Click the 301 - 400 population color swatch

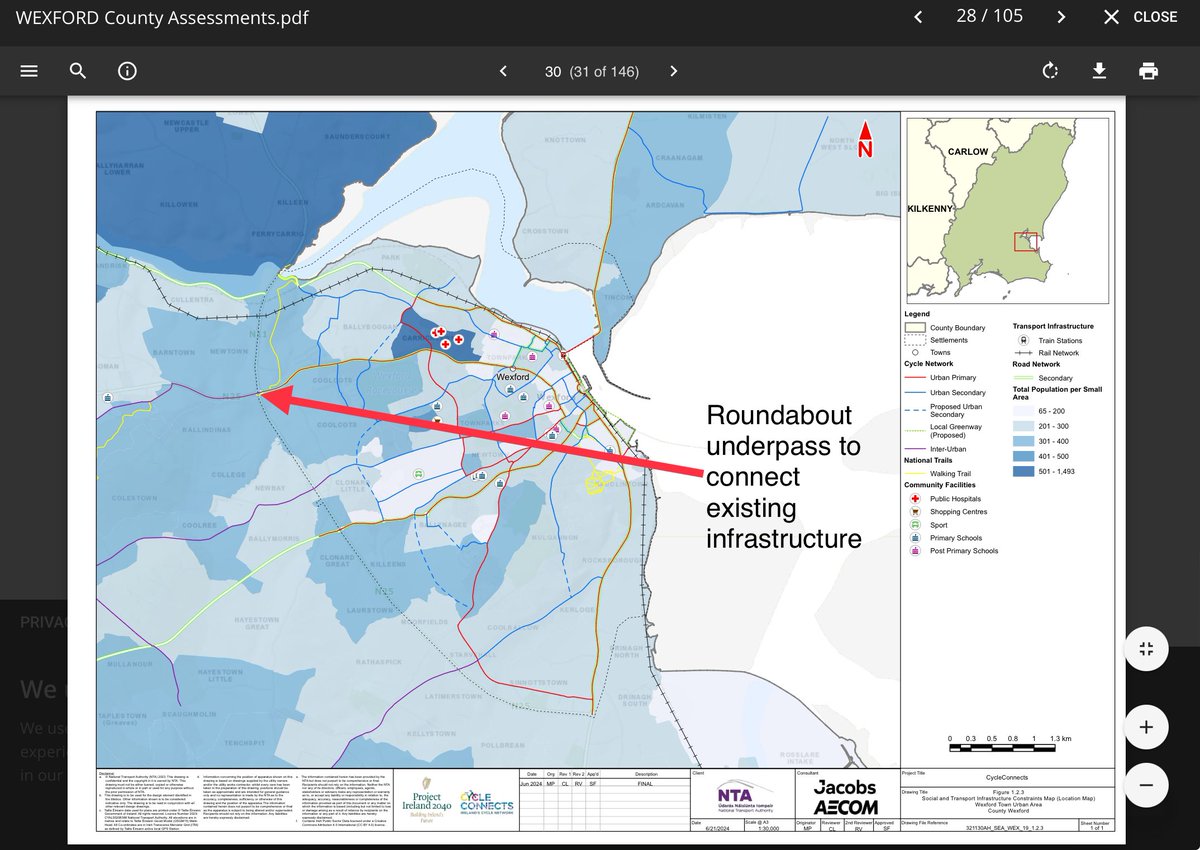point(1024,441)
